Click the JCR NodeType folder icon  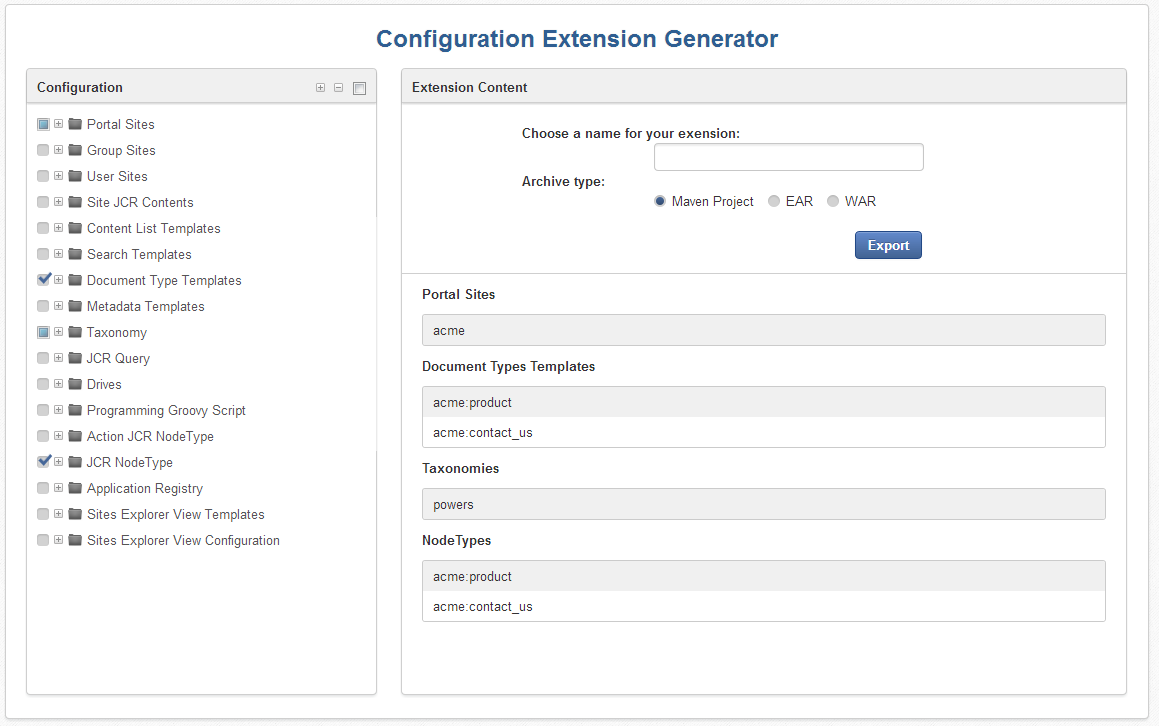[75, 462]
